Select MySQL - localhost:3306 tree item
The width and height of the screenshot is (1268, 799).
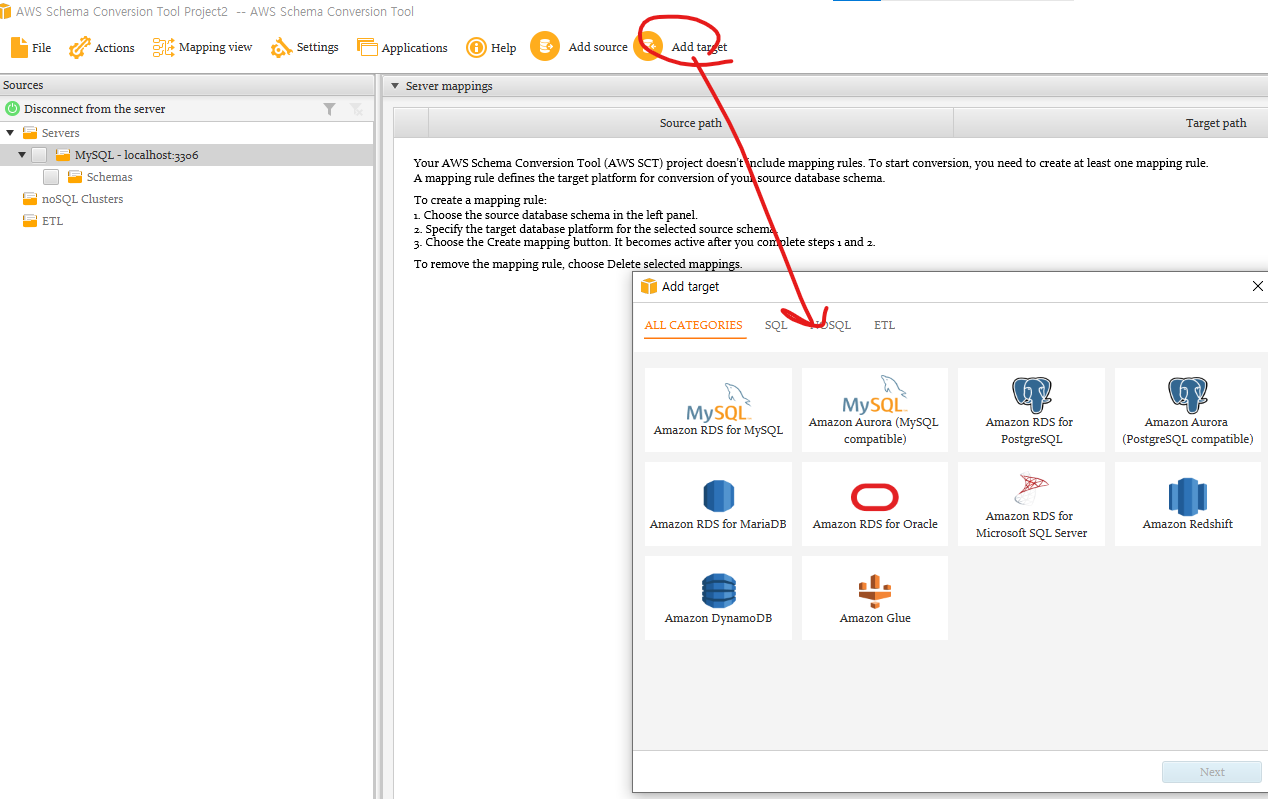click(x=136, y=155)
